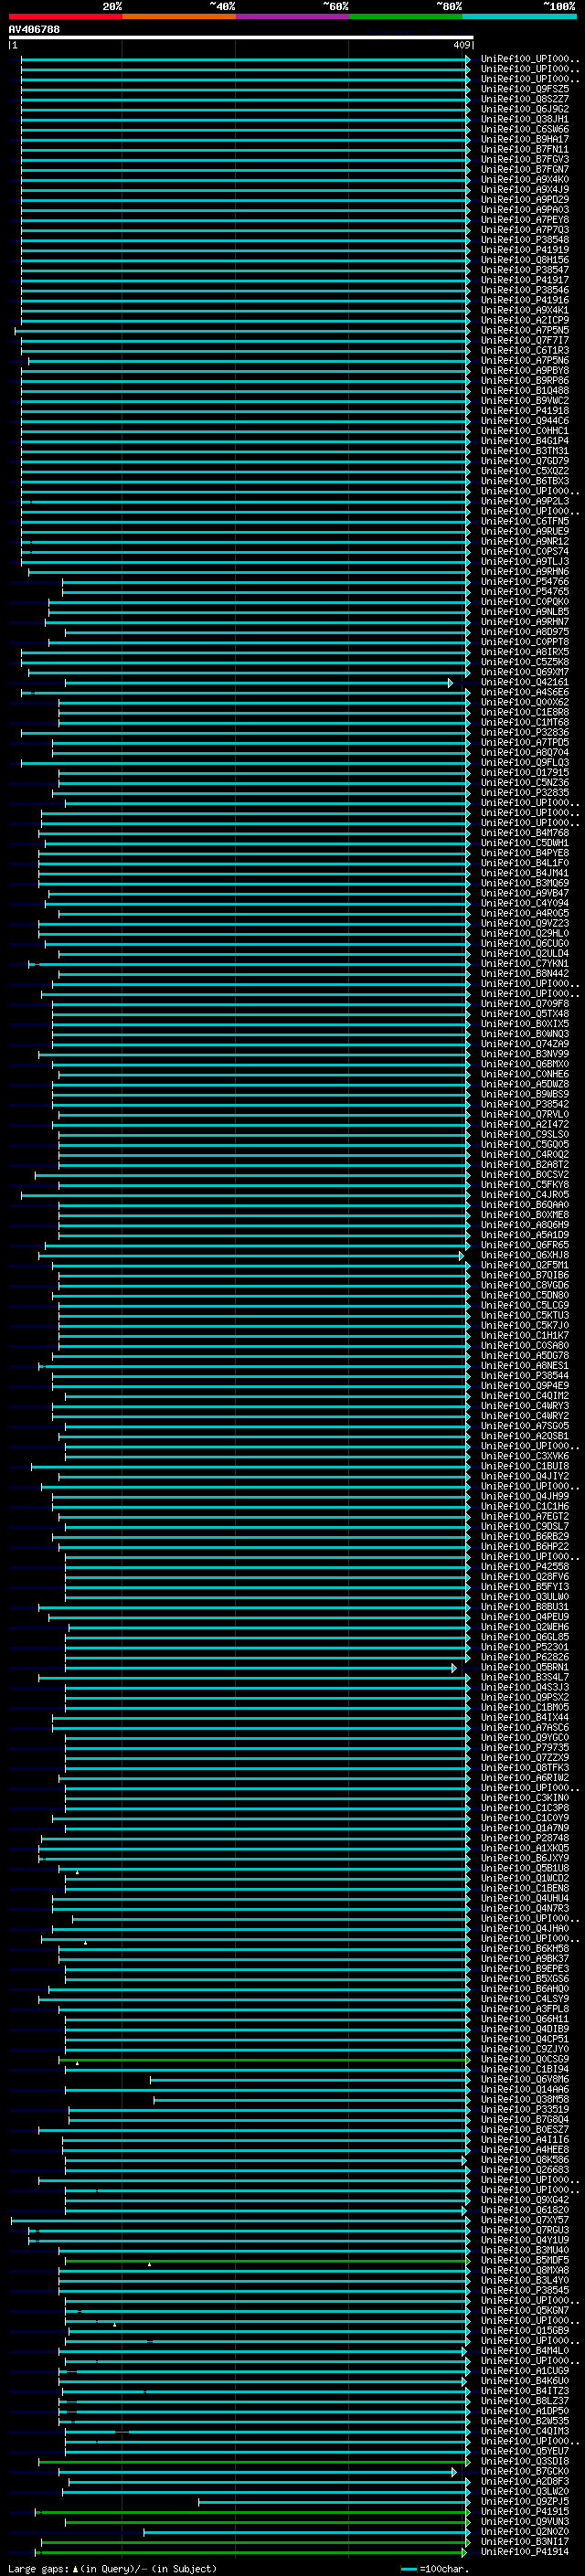Image resolution: width=585 pixels, height=2576 pixels.
Task: Click the UniRef100_Q5BRN1 label
Action: 525,1667
